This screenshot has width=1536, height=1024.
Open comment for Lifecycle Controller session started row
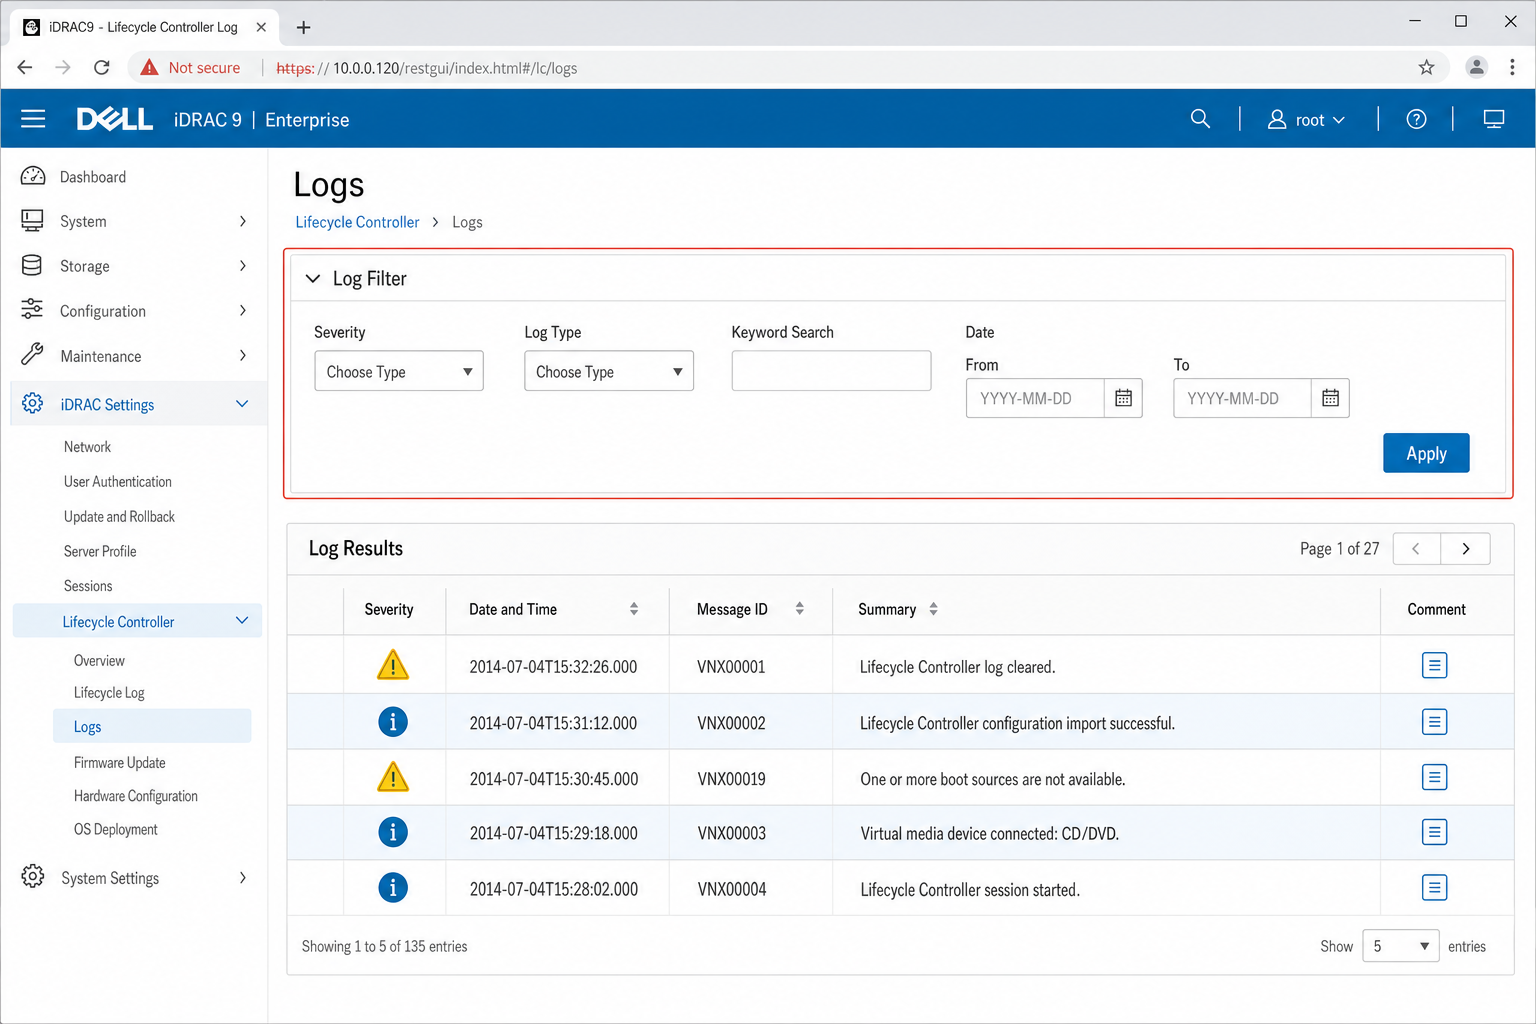click(x=1434, y=887)
